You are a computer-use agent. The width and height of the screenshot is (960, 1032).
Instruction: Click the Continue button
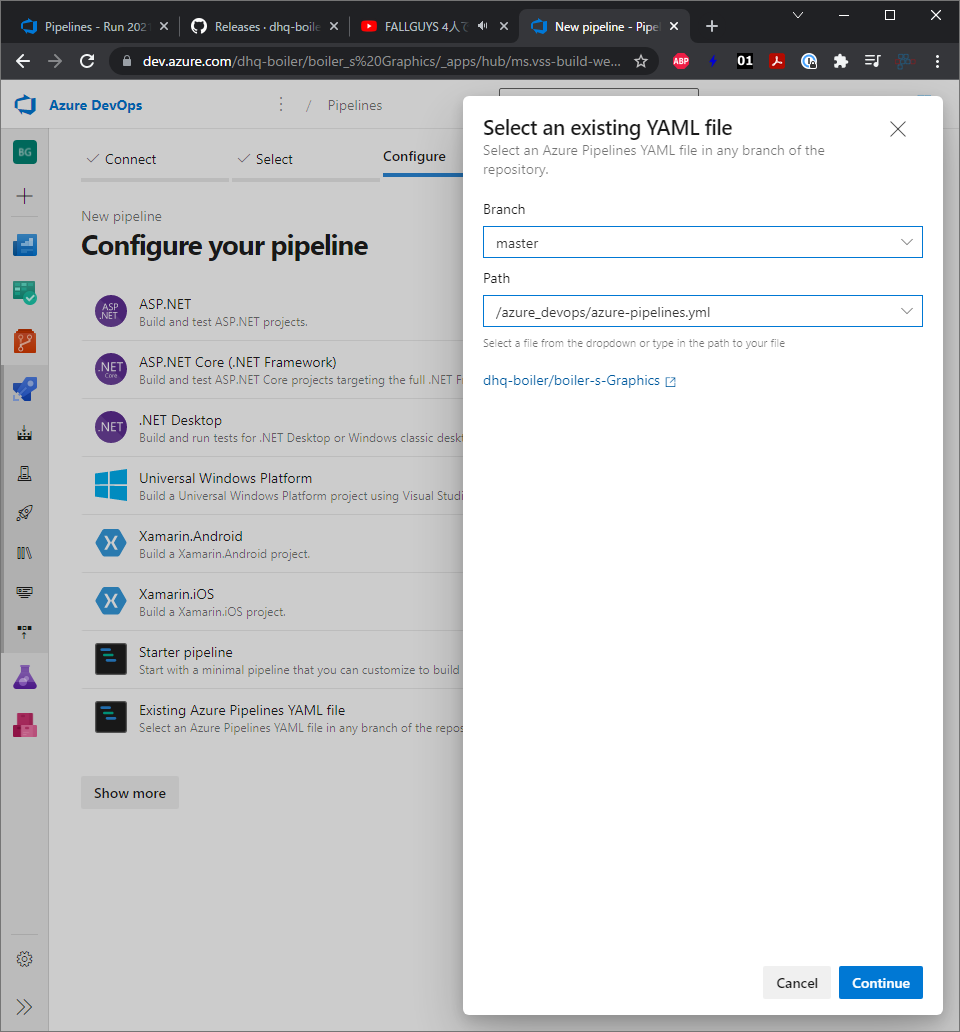point(880,983)
